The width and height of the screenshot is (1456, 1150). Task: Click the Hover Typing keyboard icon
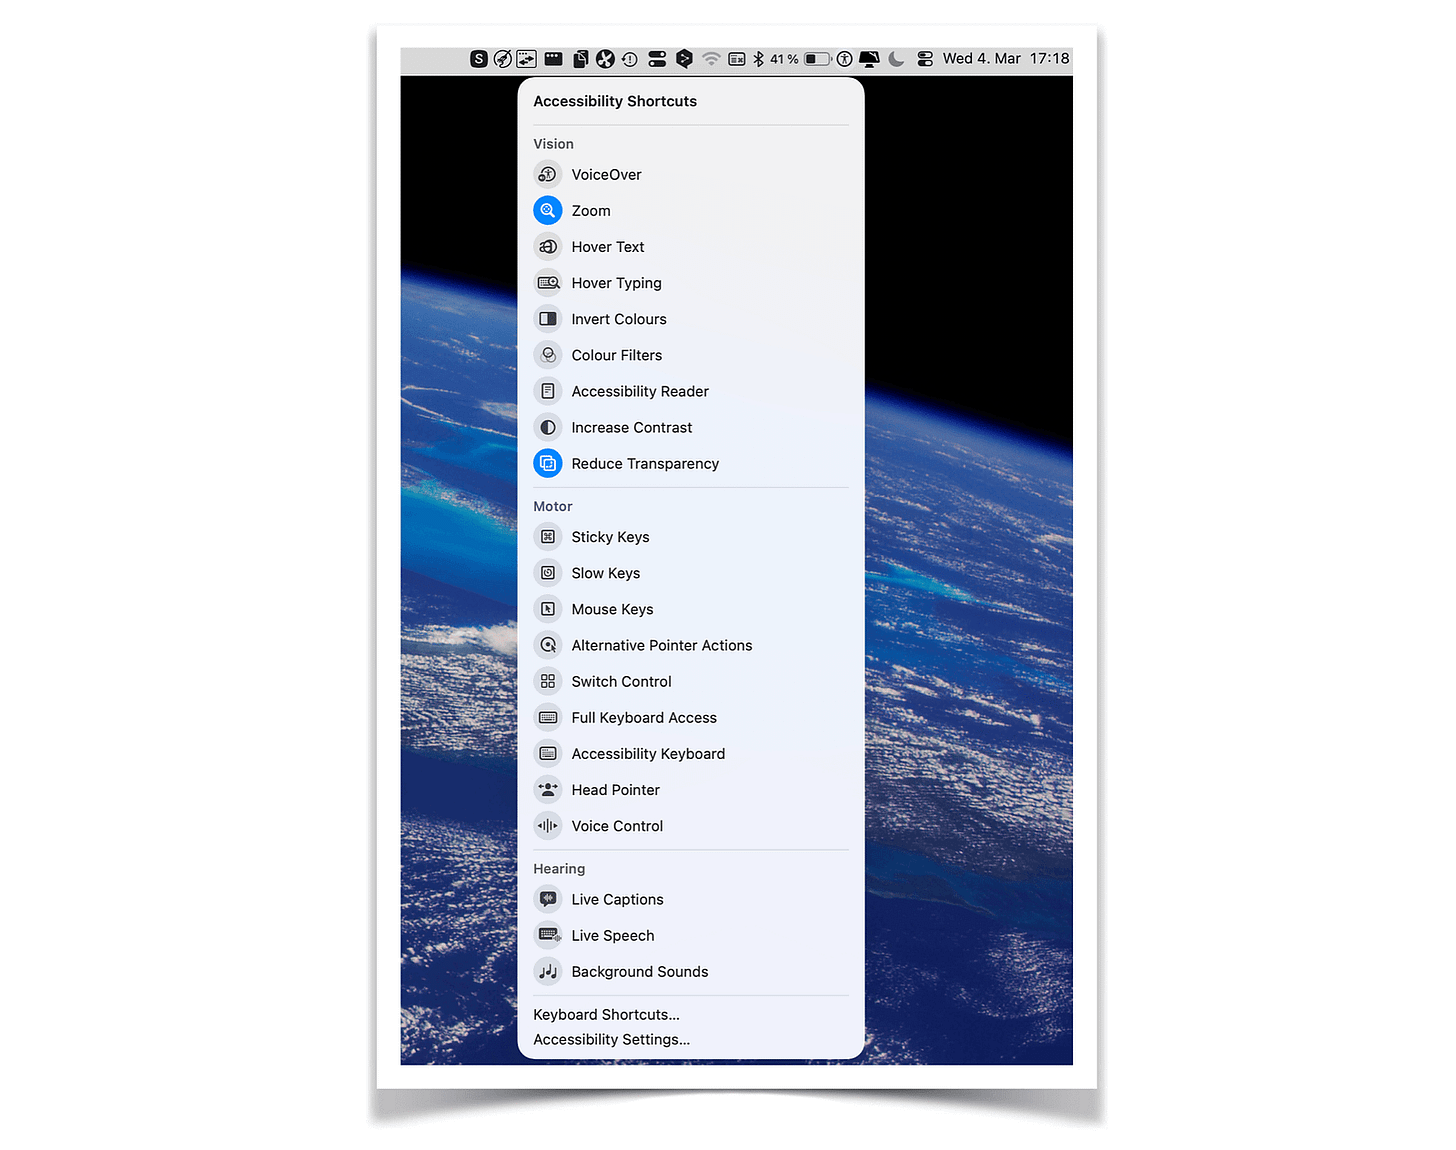[x=547, y=283]
